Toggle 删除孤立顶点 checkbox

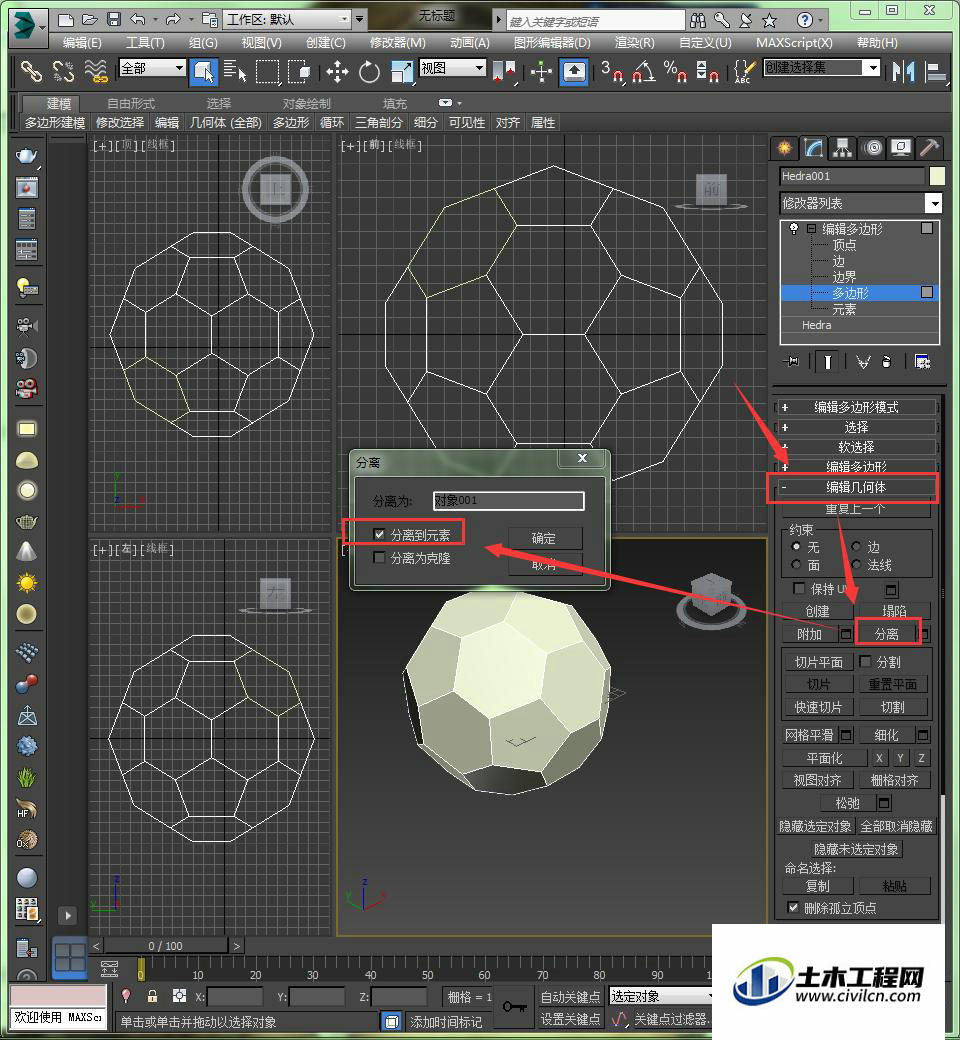pyautogui.click(x=793, y=907)
